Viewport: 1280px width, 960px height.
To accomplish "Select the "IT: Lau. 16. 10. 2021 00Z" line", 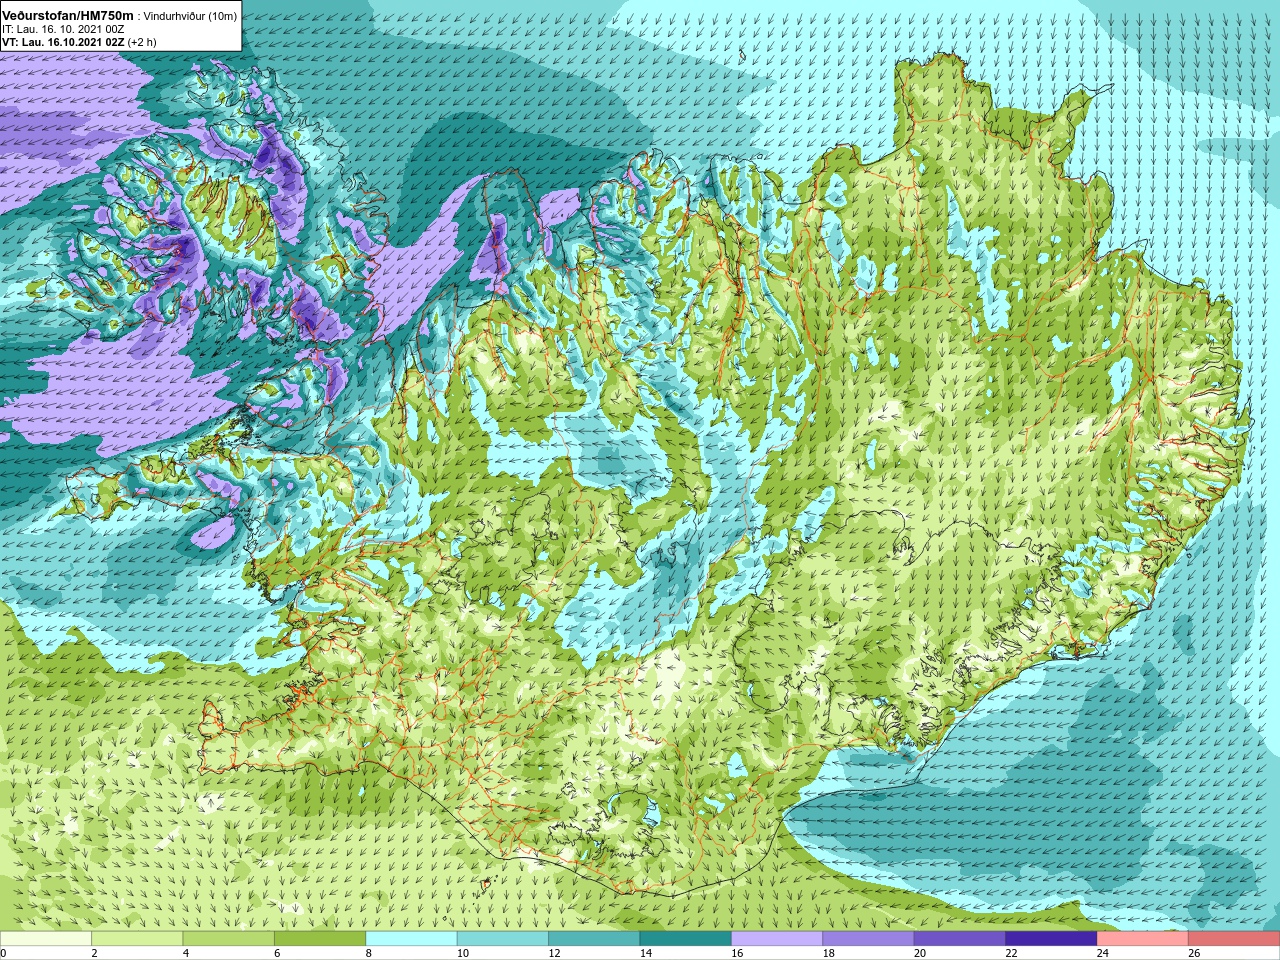I will [x=63, y=29].
